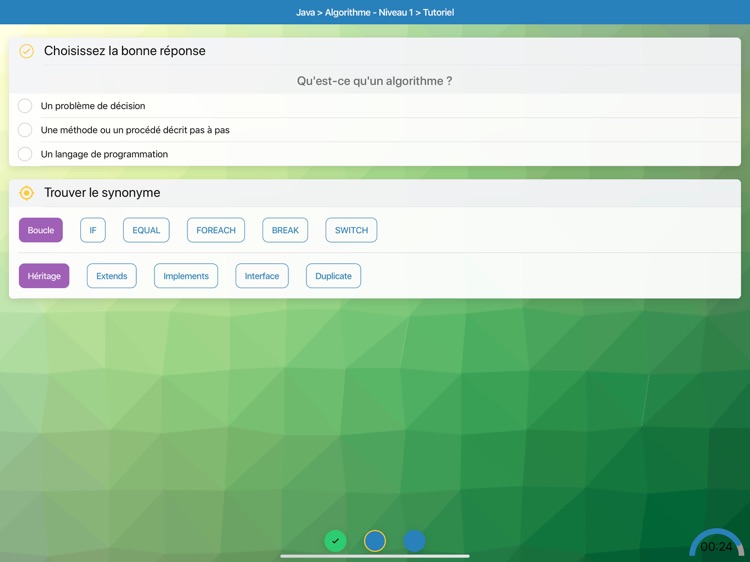Pick 'Implements' as synonym for Héritage
Image resolution: width=750 pixels, height=562 pixels.
tap(186, 276)
